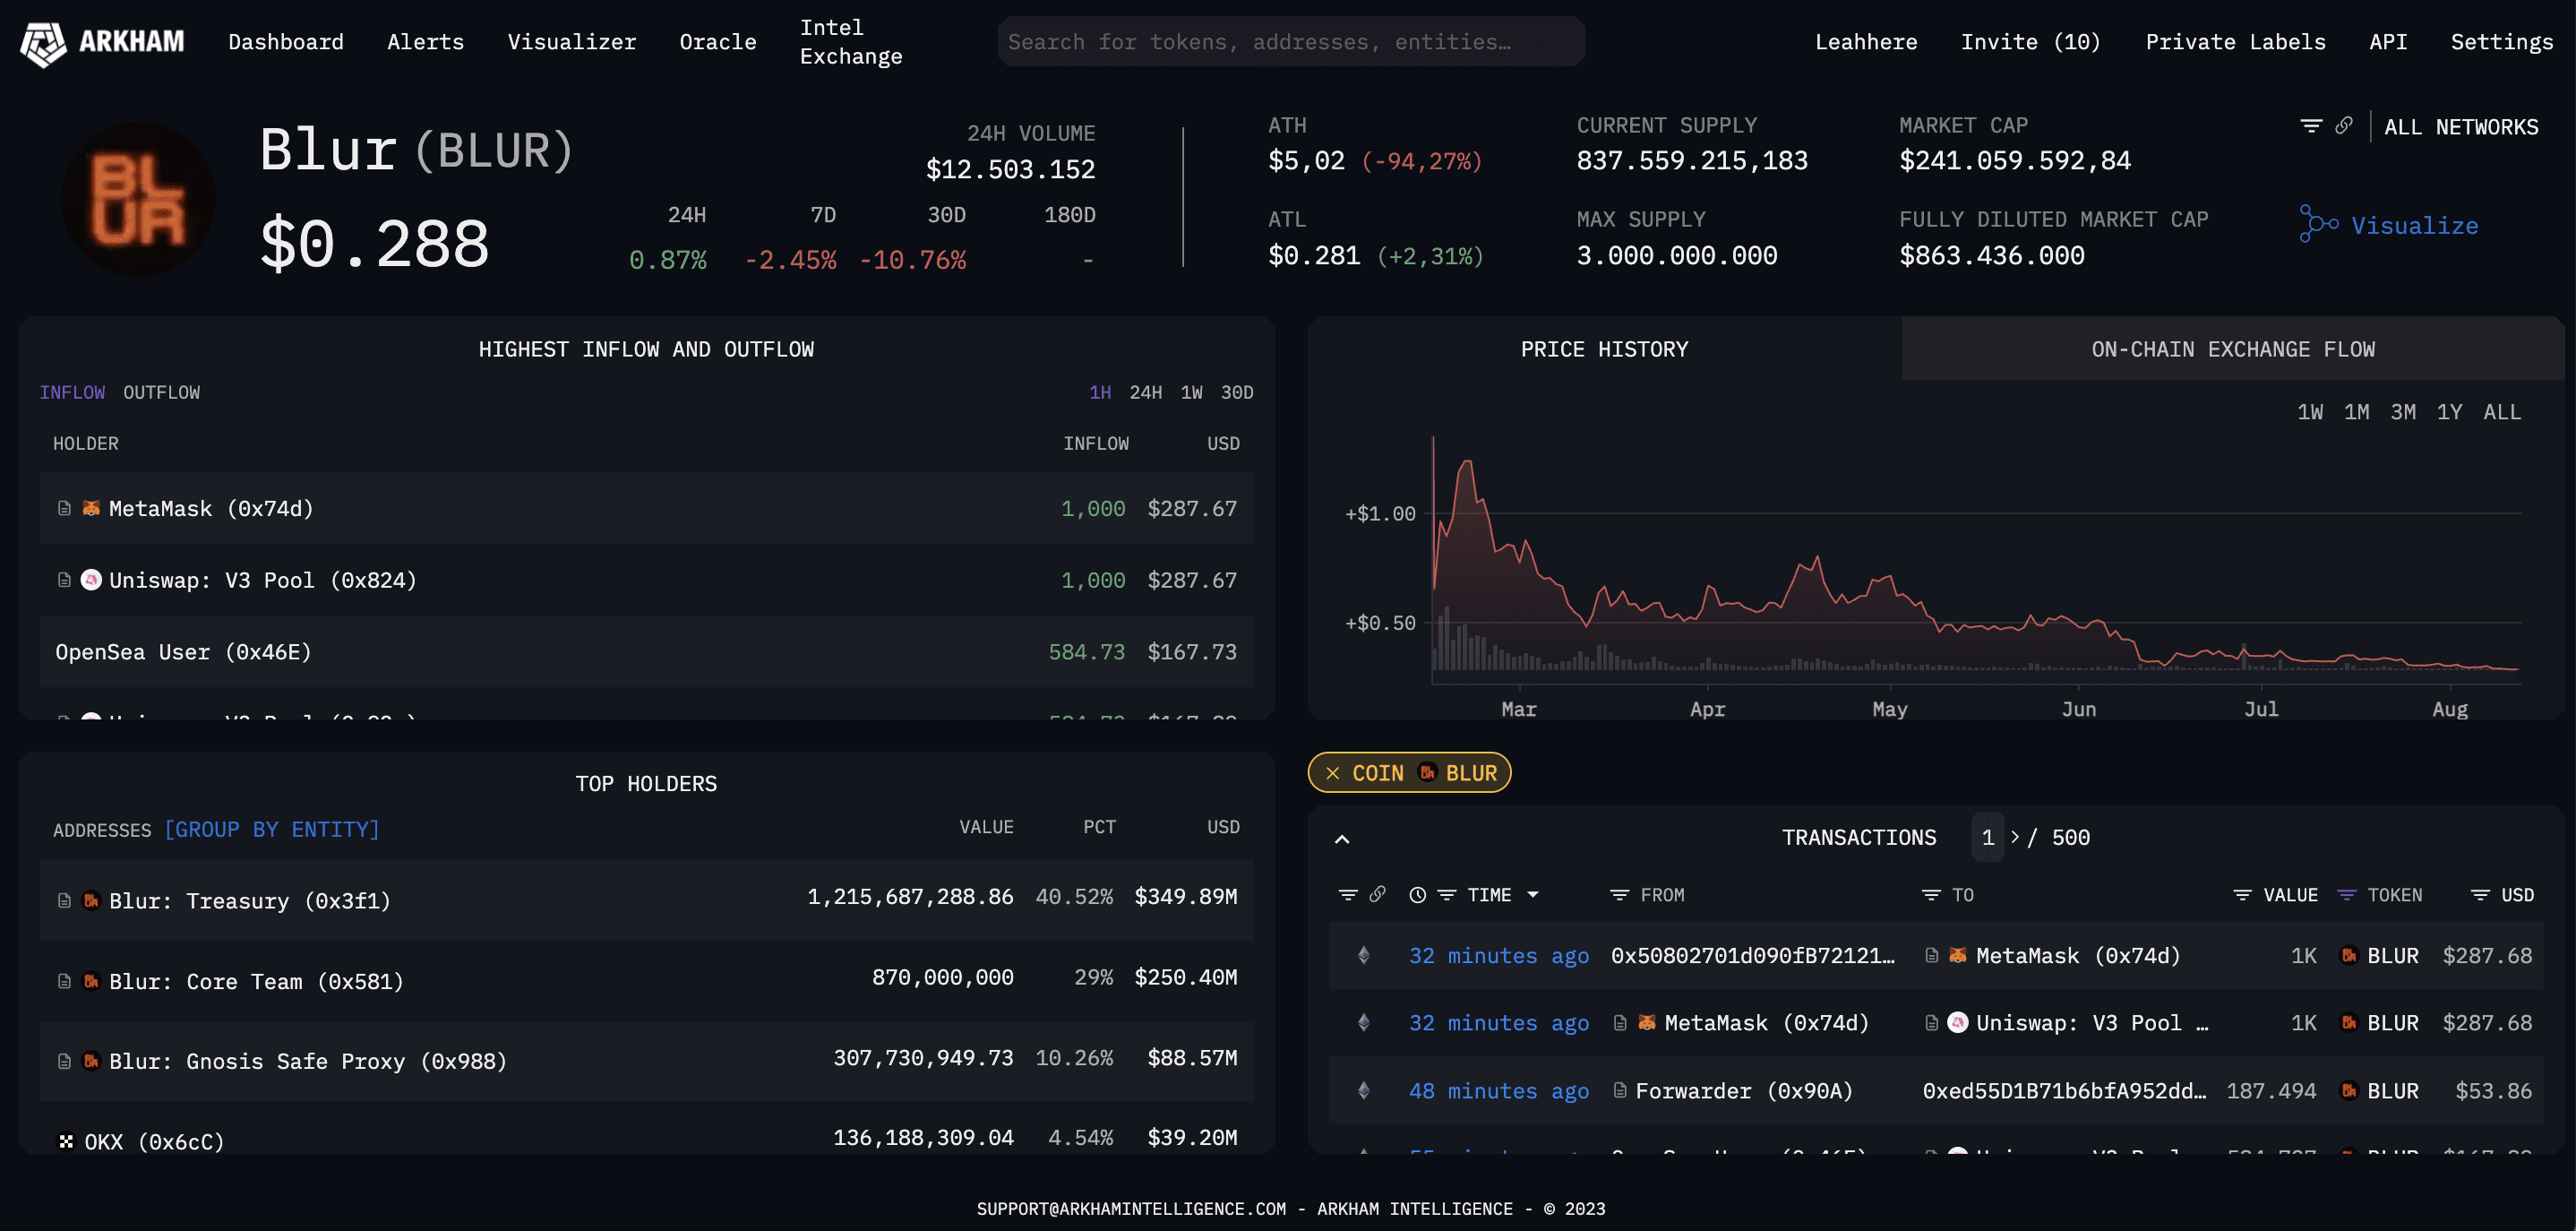2576x1231 pixels.
Task: Click the filter icon beside ALL NETWORKS
Action: coord(2310,126)
